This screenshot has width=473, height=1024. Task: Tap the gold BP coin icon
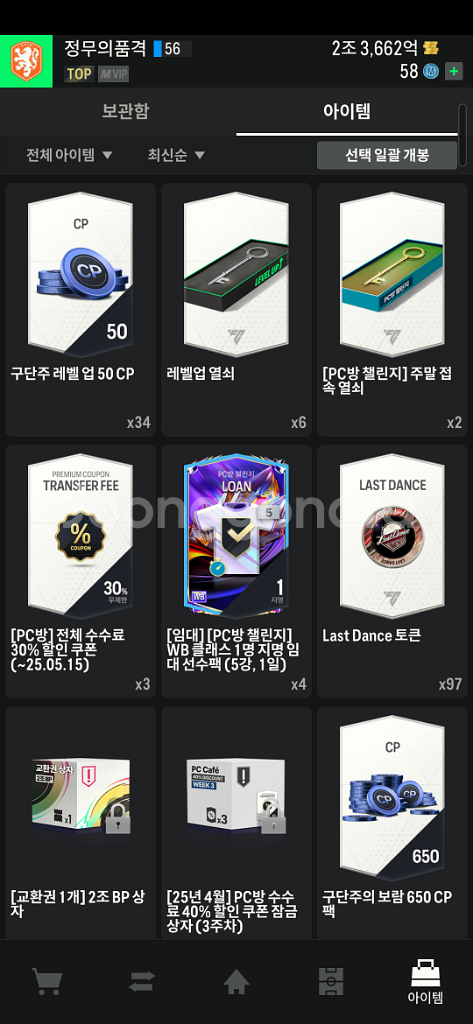click(431, 48)
